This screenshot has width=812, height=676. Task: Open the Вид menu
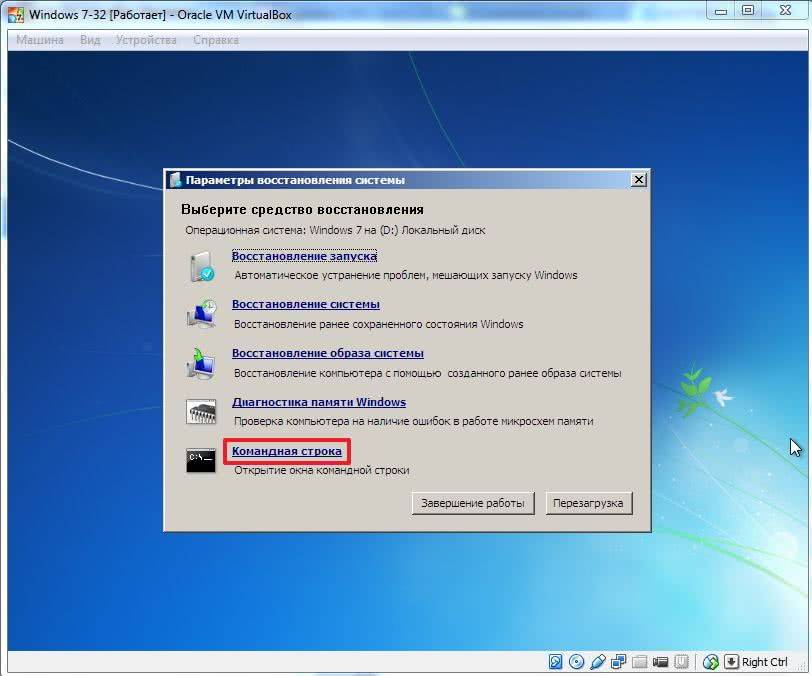pos(91,40)
